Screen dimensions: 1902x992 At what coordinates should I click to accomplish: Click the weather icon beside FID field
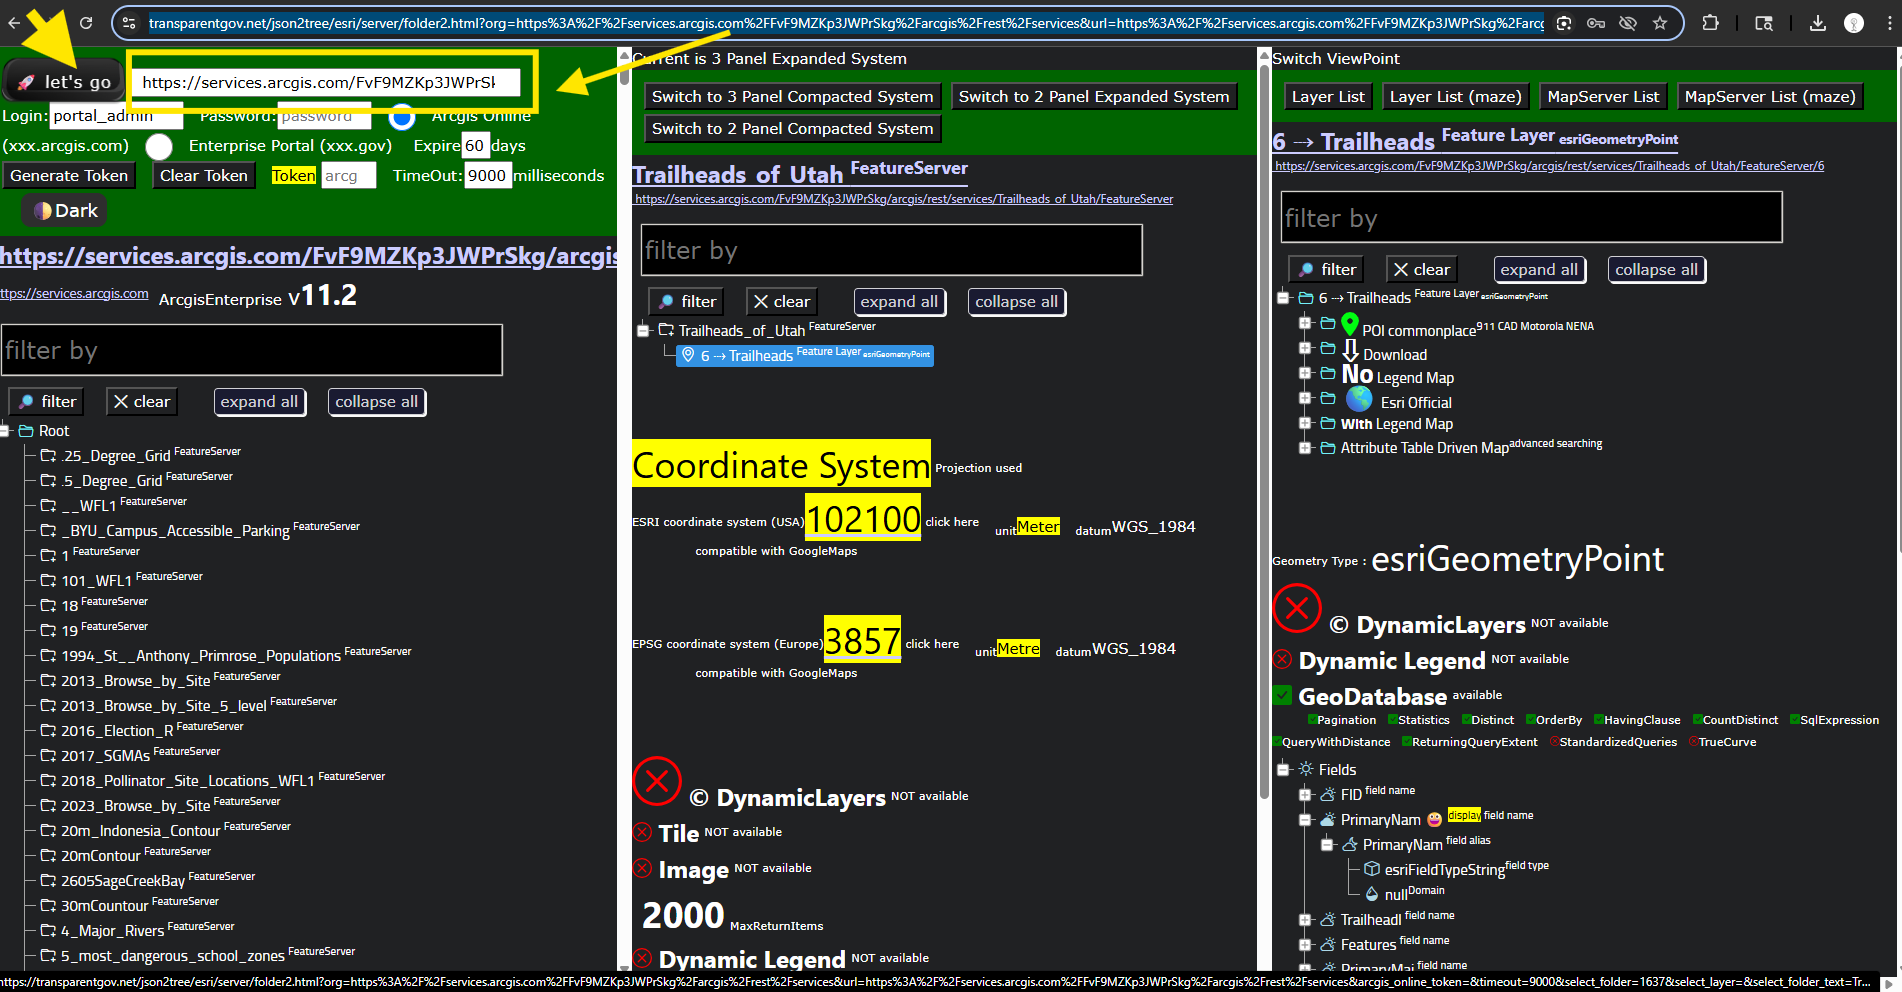tap(1328, 794)
